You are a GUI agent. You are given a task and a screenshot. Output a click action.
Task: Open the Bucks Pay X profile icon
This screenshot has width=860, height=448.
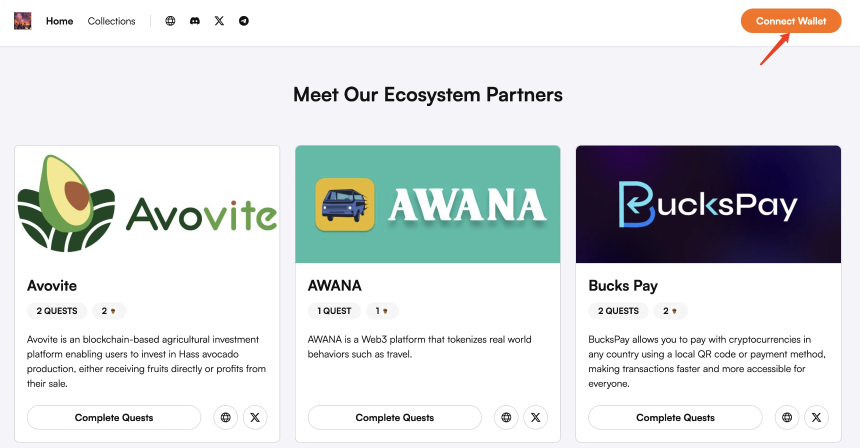[x=817, y=417]
